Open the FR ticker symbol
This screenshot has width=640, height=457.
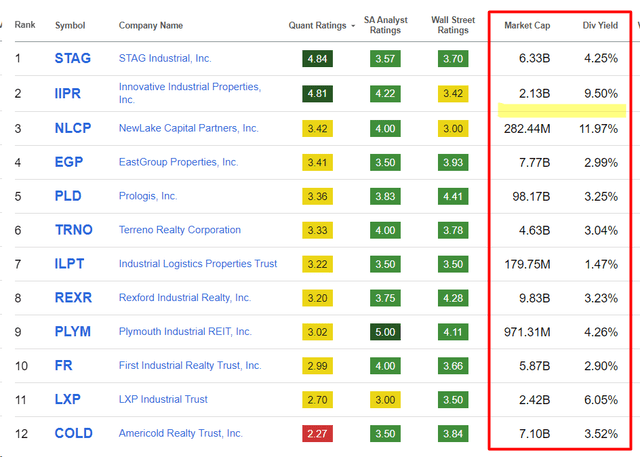63,365
